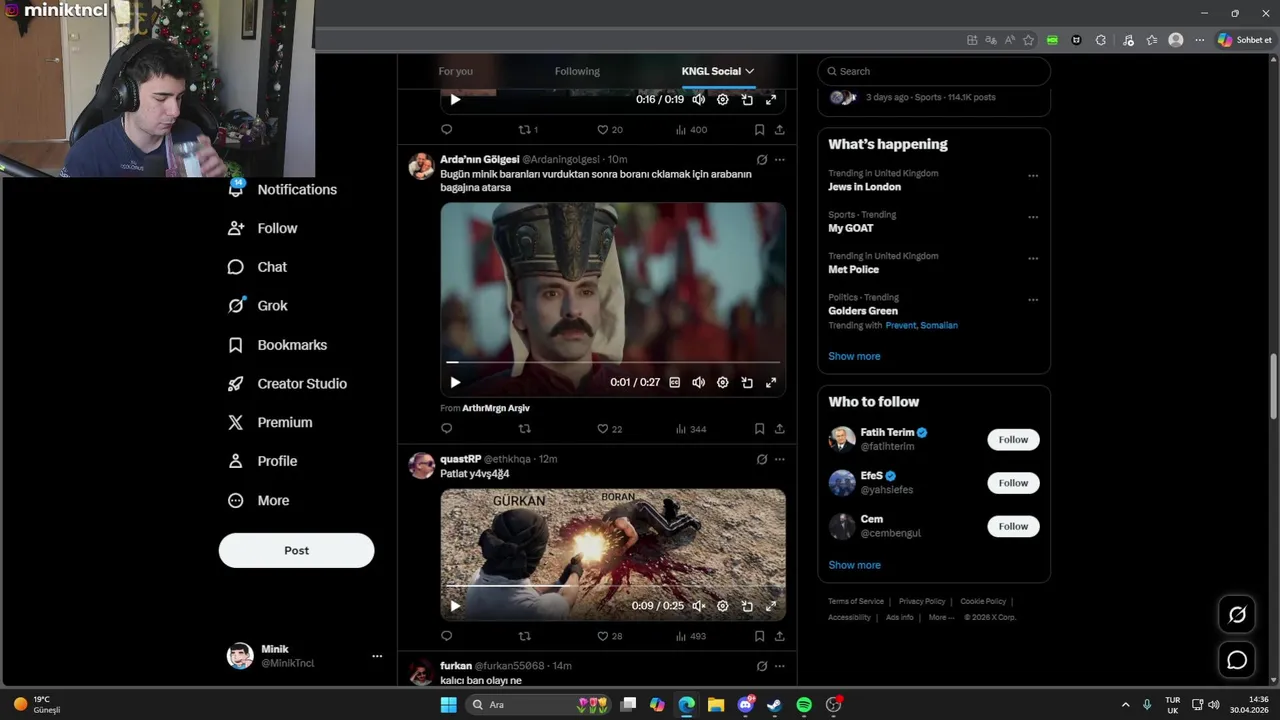The height and width of the screenshot is (720, 1280).
Task: Bookmark the Arda'nın Gölgesi post
Action: pyautogui.click(x=759, y=429)
